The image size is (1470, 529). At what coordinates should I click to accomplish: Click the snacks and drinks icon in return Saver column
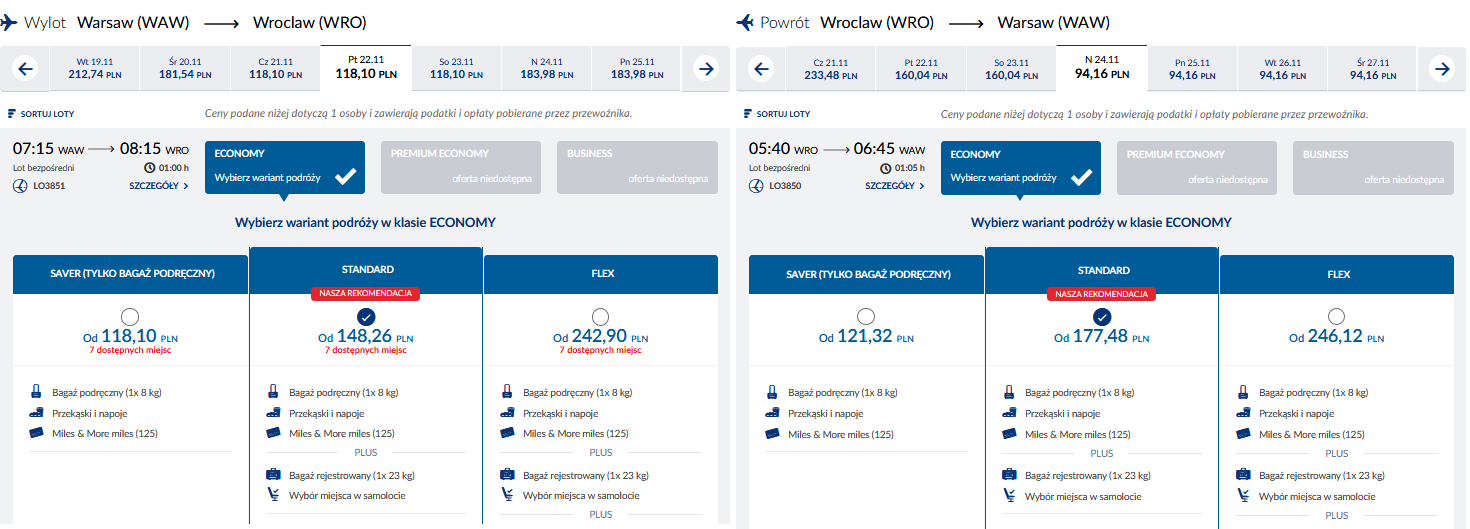point(772,413)
